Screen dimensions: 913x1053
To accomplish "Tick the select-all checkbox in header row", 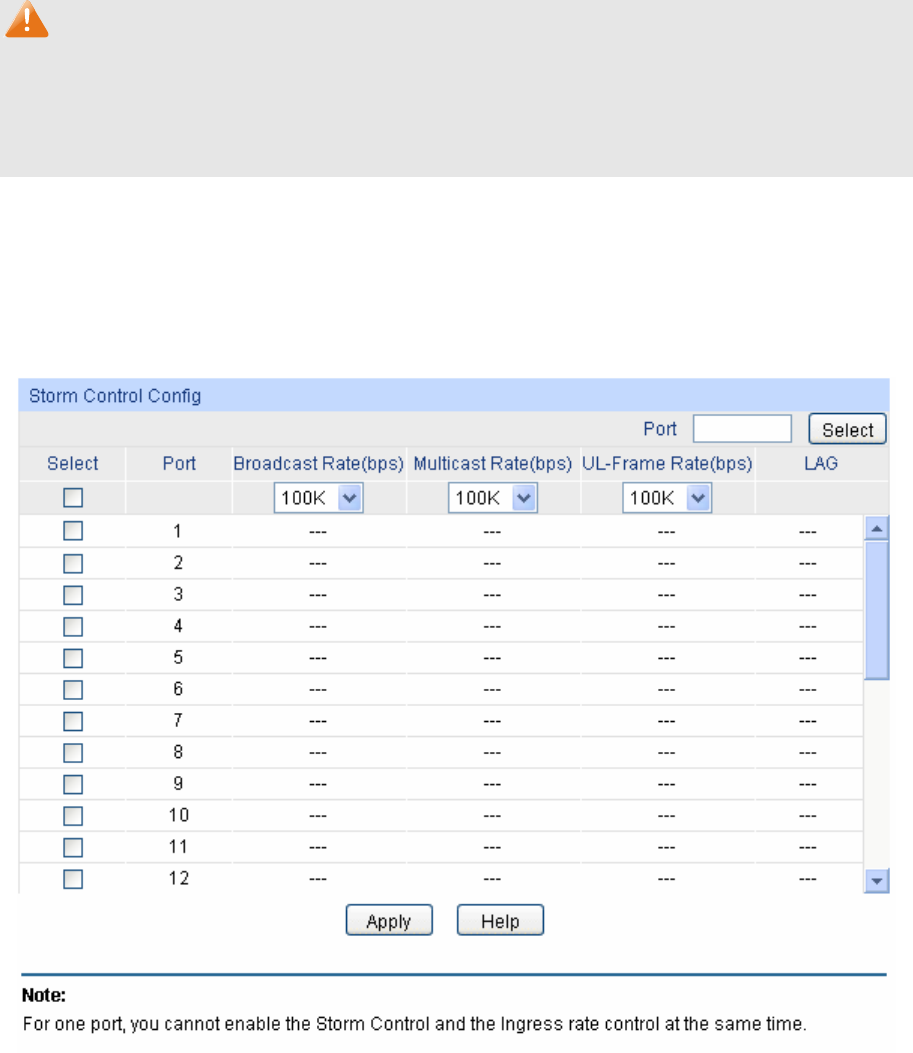I will tap(73, 498).
